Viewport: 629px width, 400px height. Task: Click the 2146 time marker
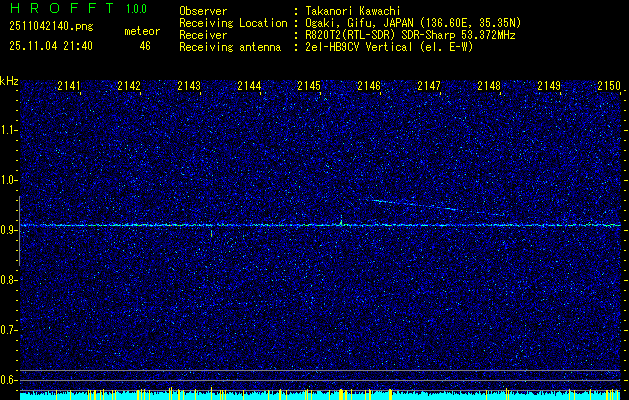[369, 85]
